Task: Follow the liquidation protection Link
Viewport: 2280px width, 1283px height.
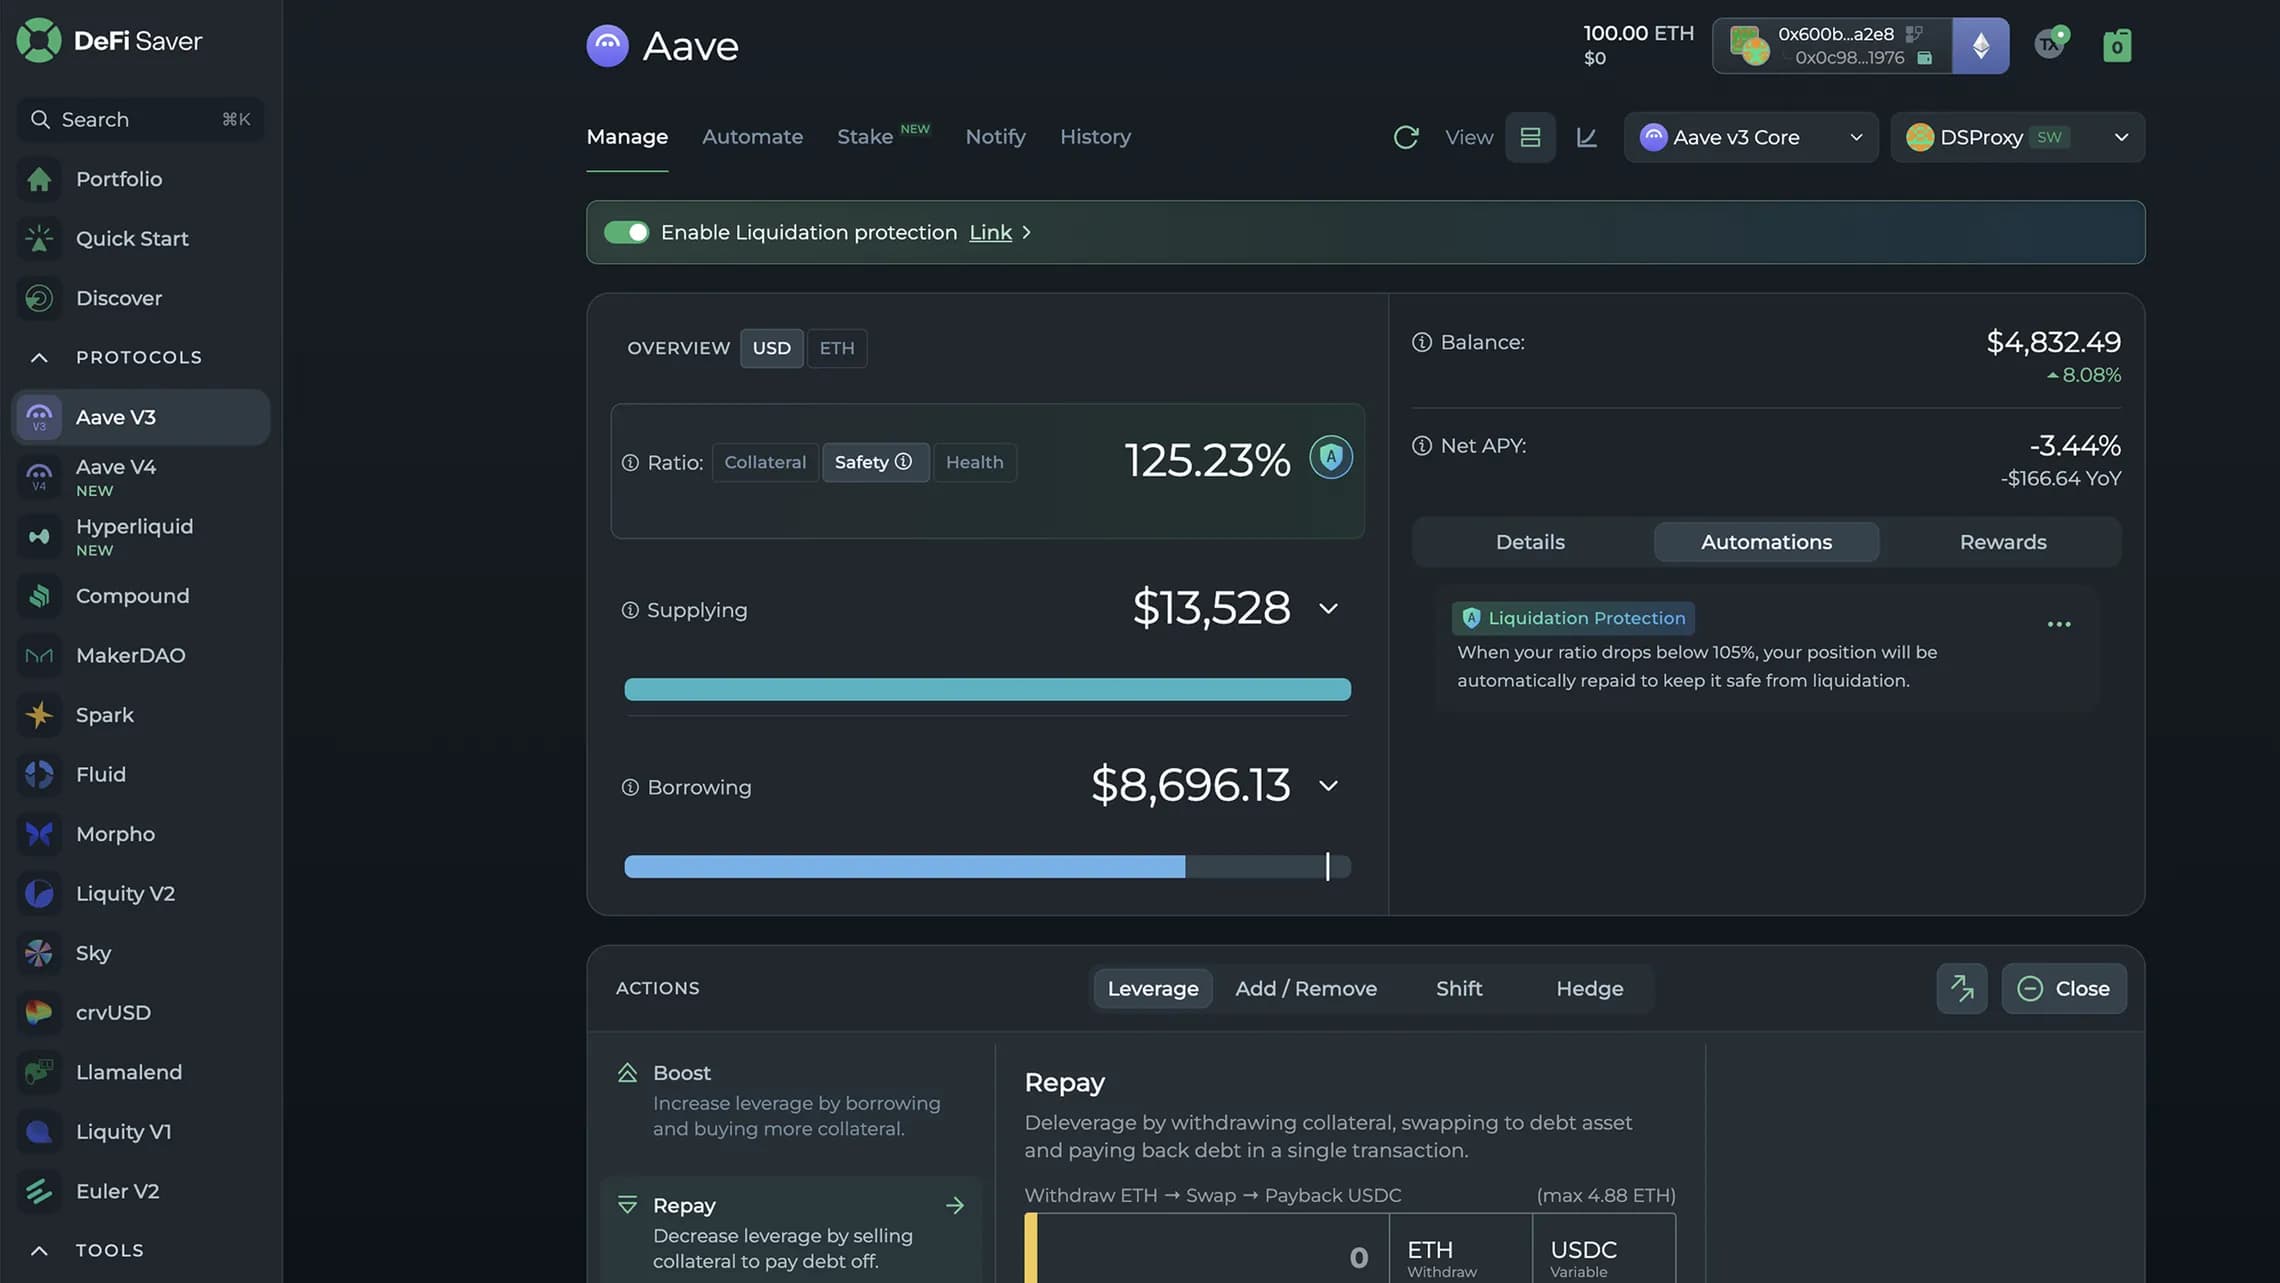Action: [x=990, y=233]
